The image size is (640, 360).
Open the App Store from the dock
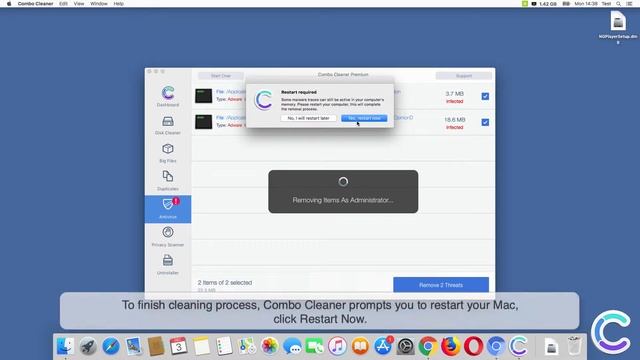(383, 346)
